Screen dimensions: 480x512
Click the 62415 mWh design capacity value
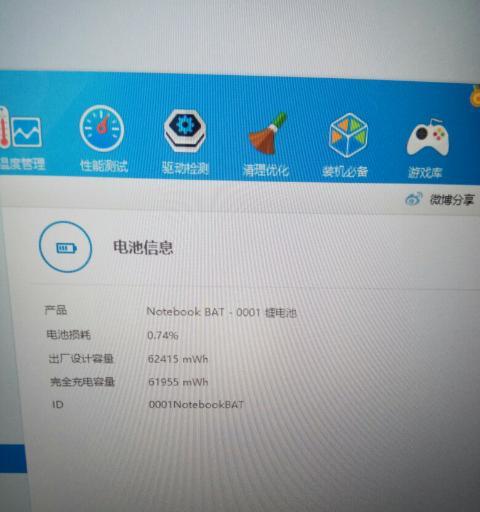(178, 359)
